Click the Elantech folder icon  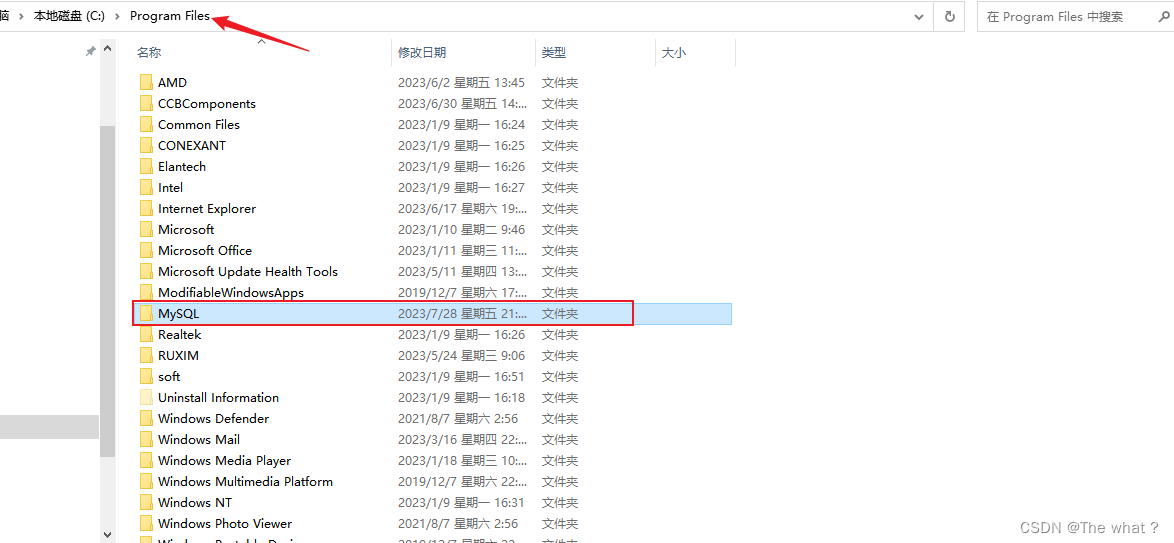pyautogui.click(x=146, y=166)
